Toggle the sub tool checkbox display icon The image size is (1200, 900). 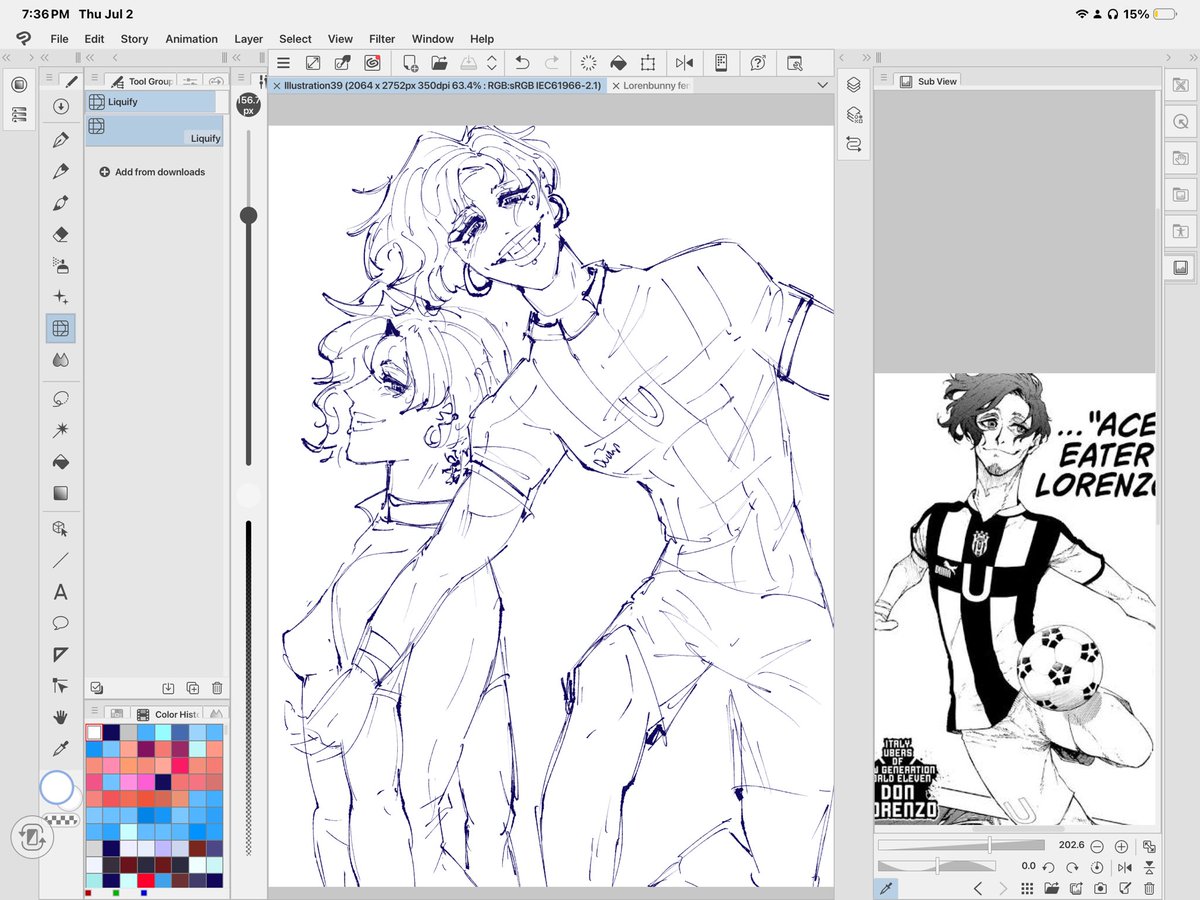pyautogui.click(x=96, y=688)
